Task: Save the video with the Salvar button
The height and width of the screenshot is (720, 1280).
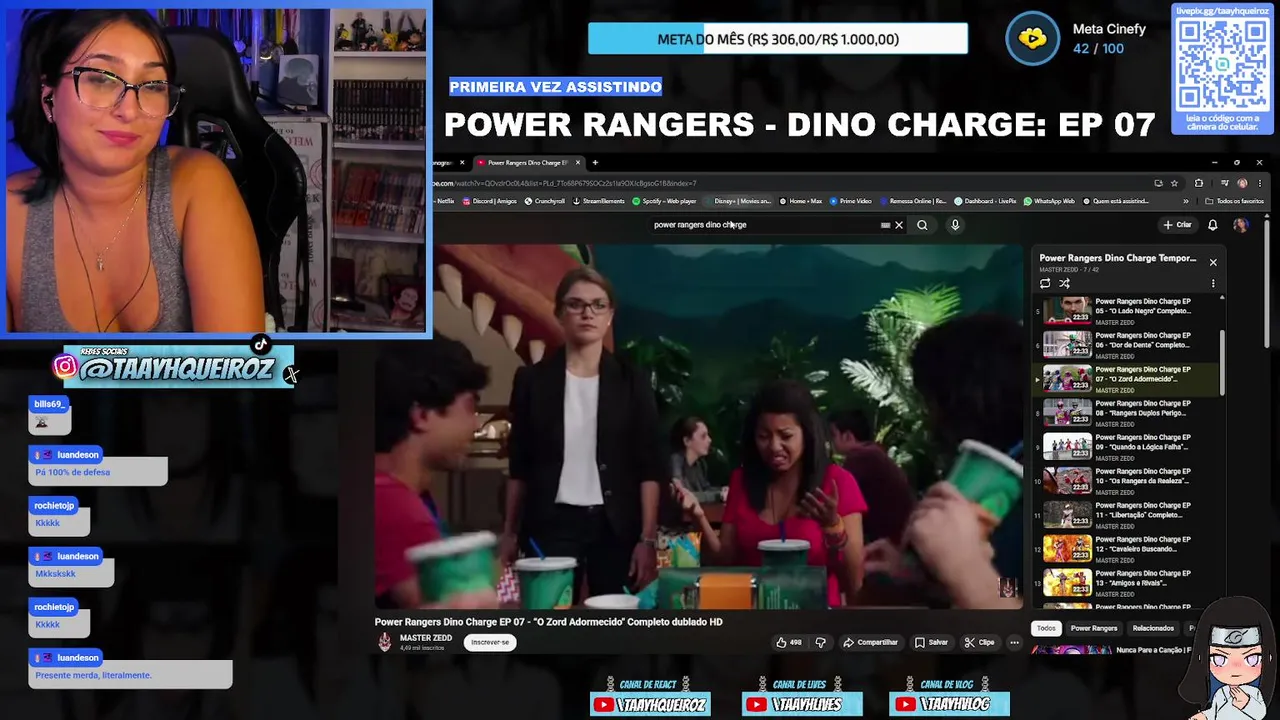Action: pyautogui.click(x=931, y=642)
